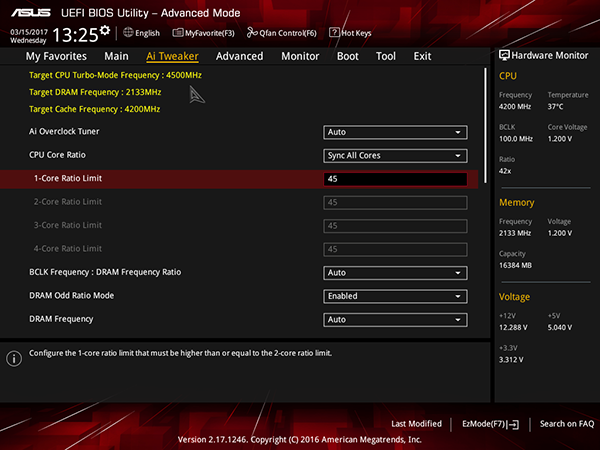
Task: Select the Ai Overclock Tuner label
Action: tap(64, 132)
